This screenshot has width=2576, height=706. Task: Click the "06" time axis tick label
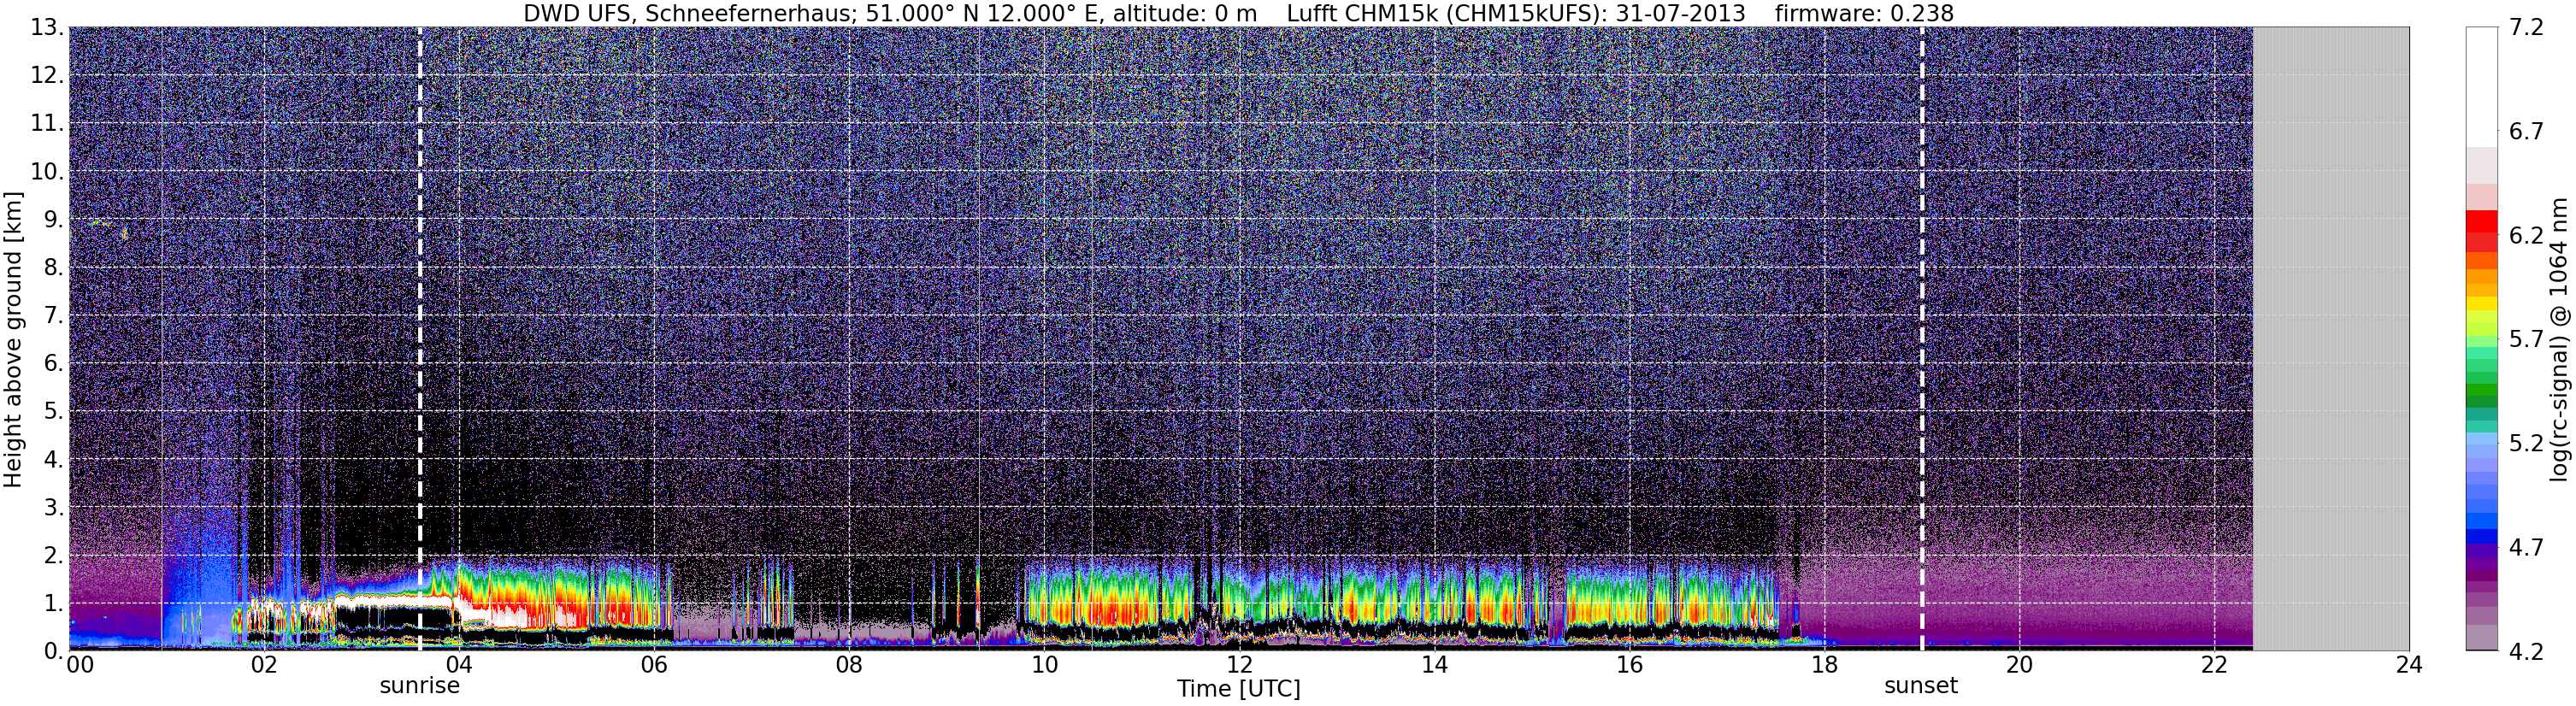(653, 665)
